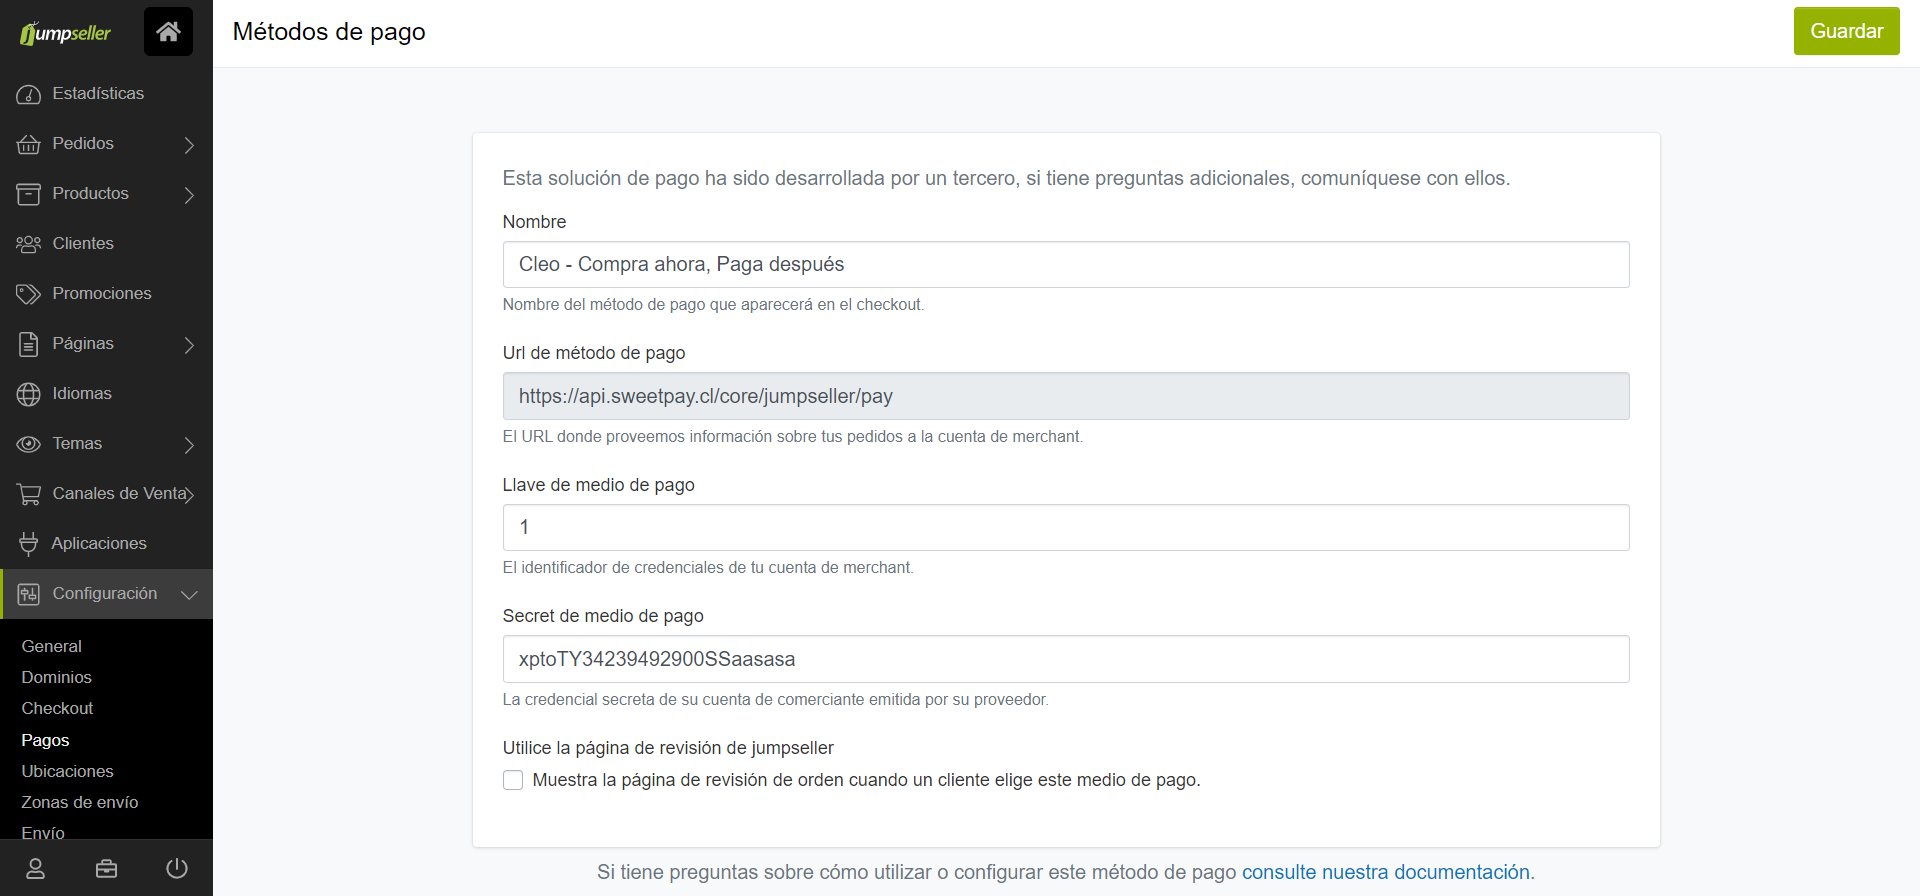
Task: Open the user account icon
Action: pos(35,868)
